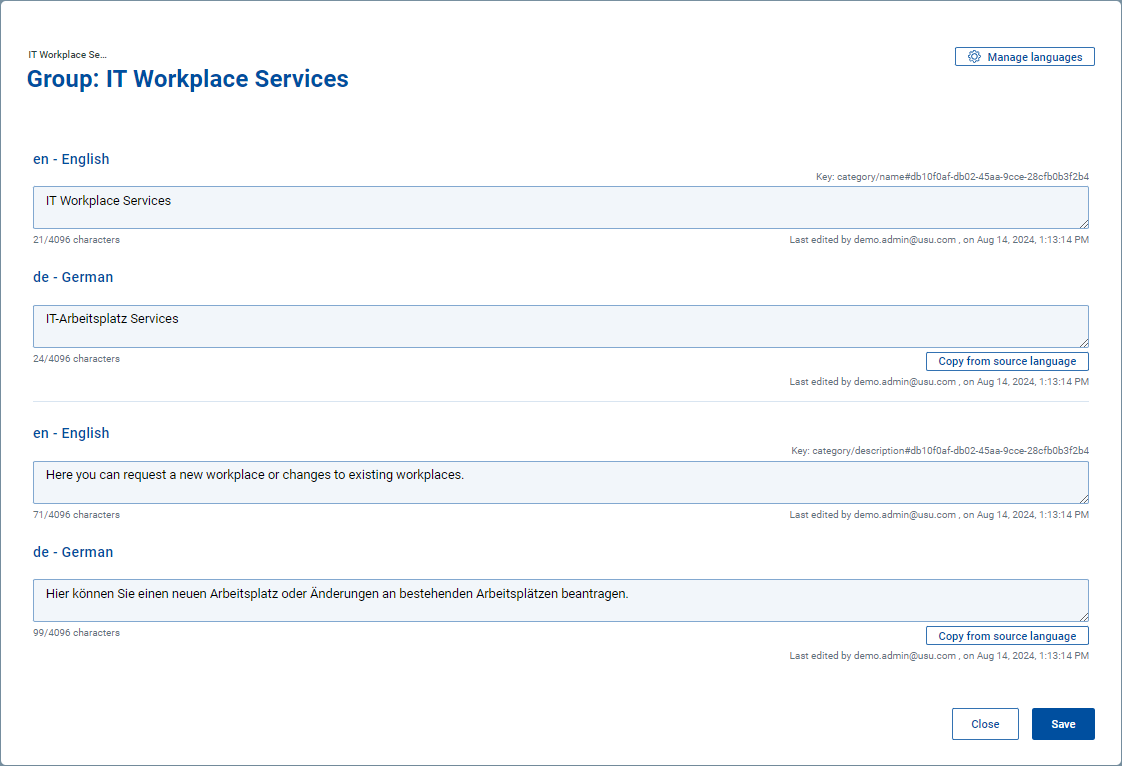Click the gear icon in Manage languages
Image resolution: width=1122 pixels, height=766 pixels.
coord(974,57)
